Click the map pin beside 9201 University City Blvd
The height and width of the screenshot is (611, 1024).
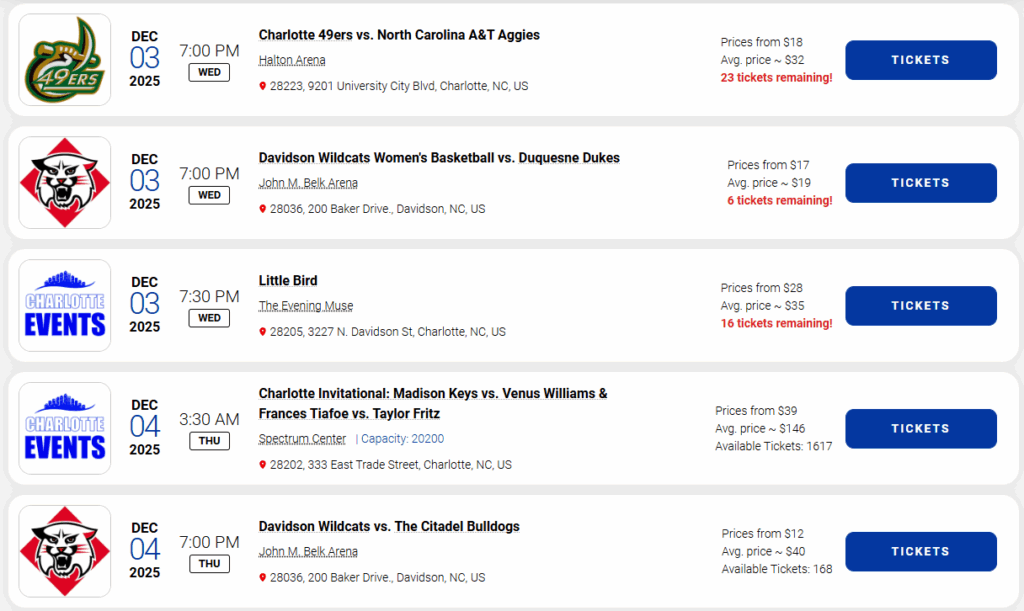tap(263, 86)
